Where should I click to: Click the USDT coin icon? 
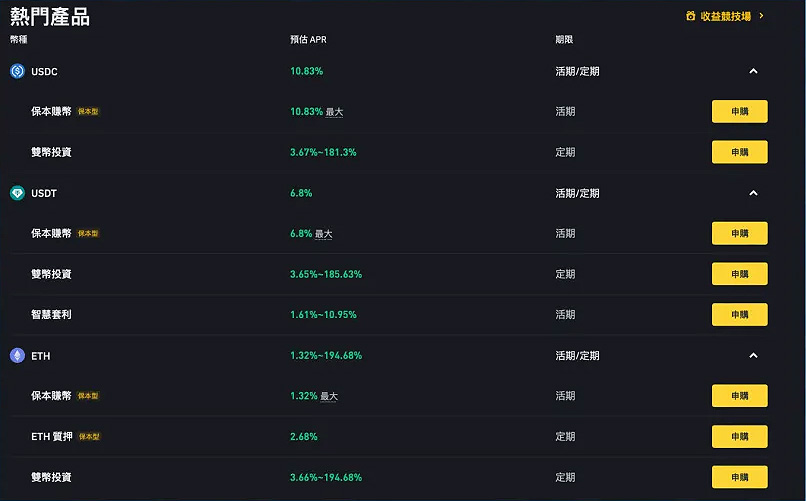(17, 193)
